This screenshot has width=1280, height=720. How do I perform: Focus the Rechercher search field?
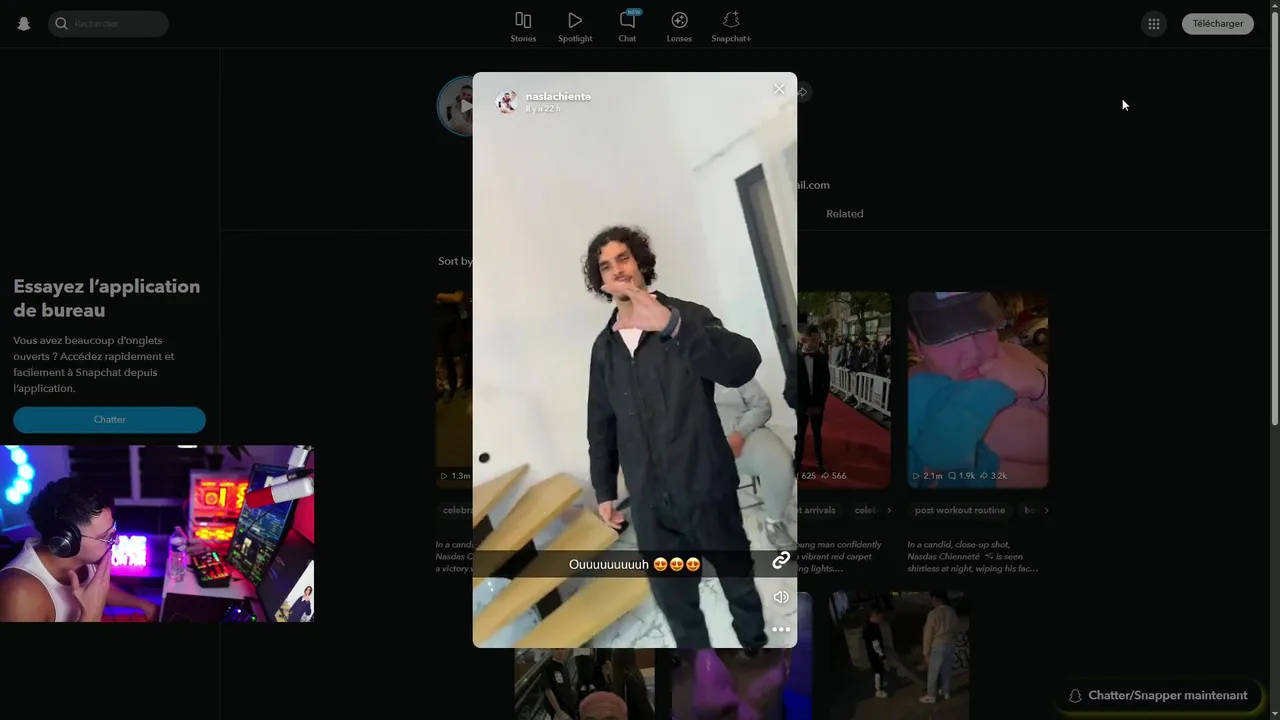coord(108,23)
